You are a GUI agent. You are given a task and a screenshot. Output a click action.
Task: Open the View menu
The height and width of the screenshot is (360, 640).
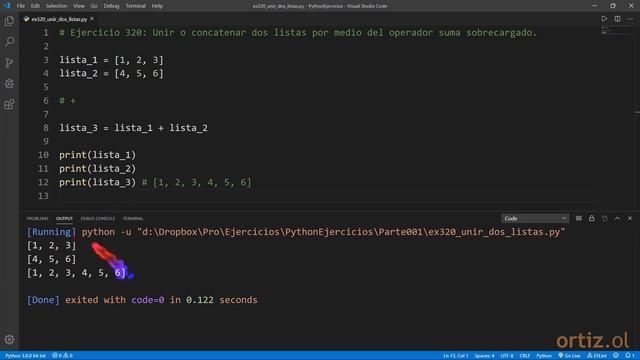79,6
